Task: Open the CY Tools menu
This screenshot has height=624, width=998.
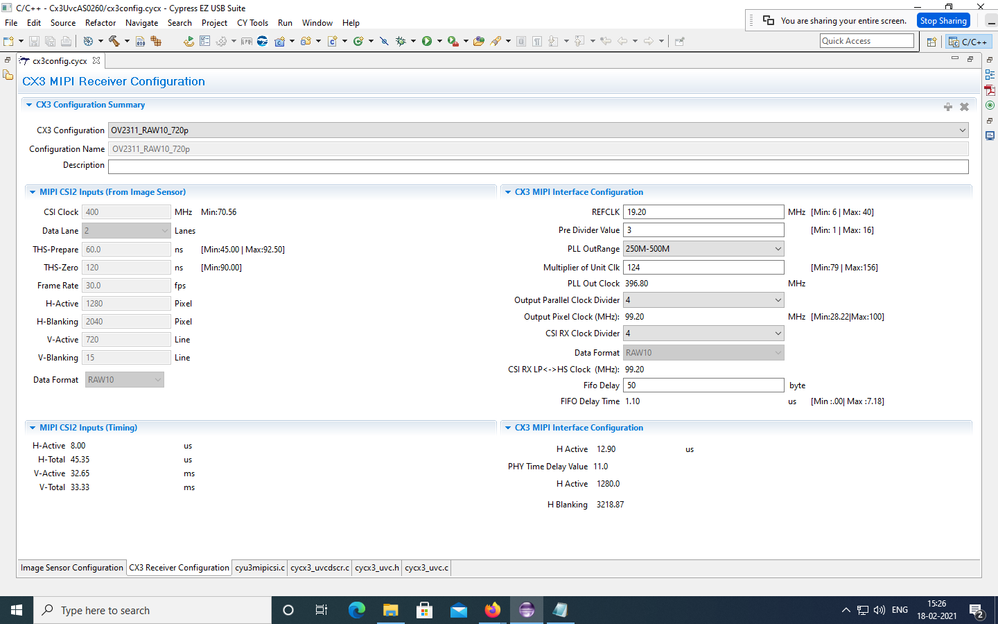Action: pyautogui.click(x=252, y=22)
